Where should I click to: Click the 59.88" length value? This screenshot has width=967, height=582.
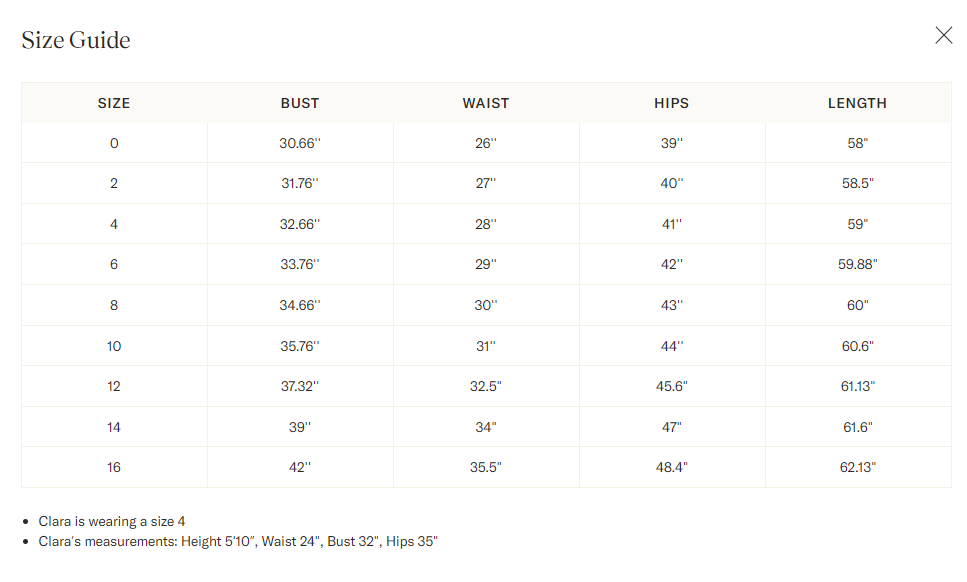point(857,264)
